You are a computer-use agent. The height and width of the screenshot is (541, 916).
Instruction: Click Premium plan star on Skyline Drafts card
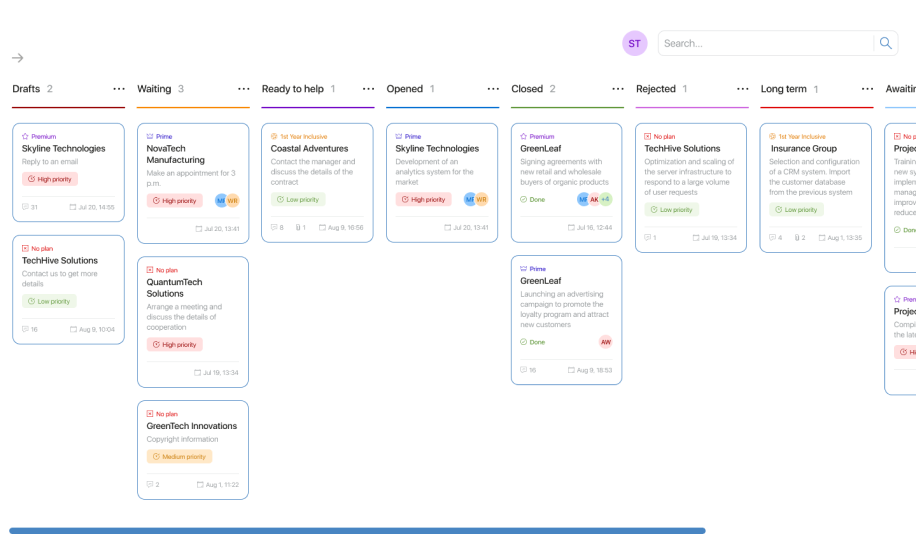(25, 136)
